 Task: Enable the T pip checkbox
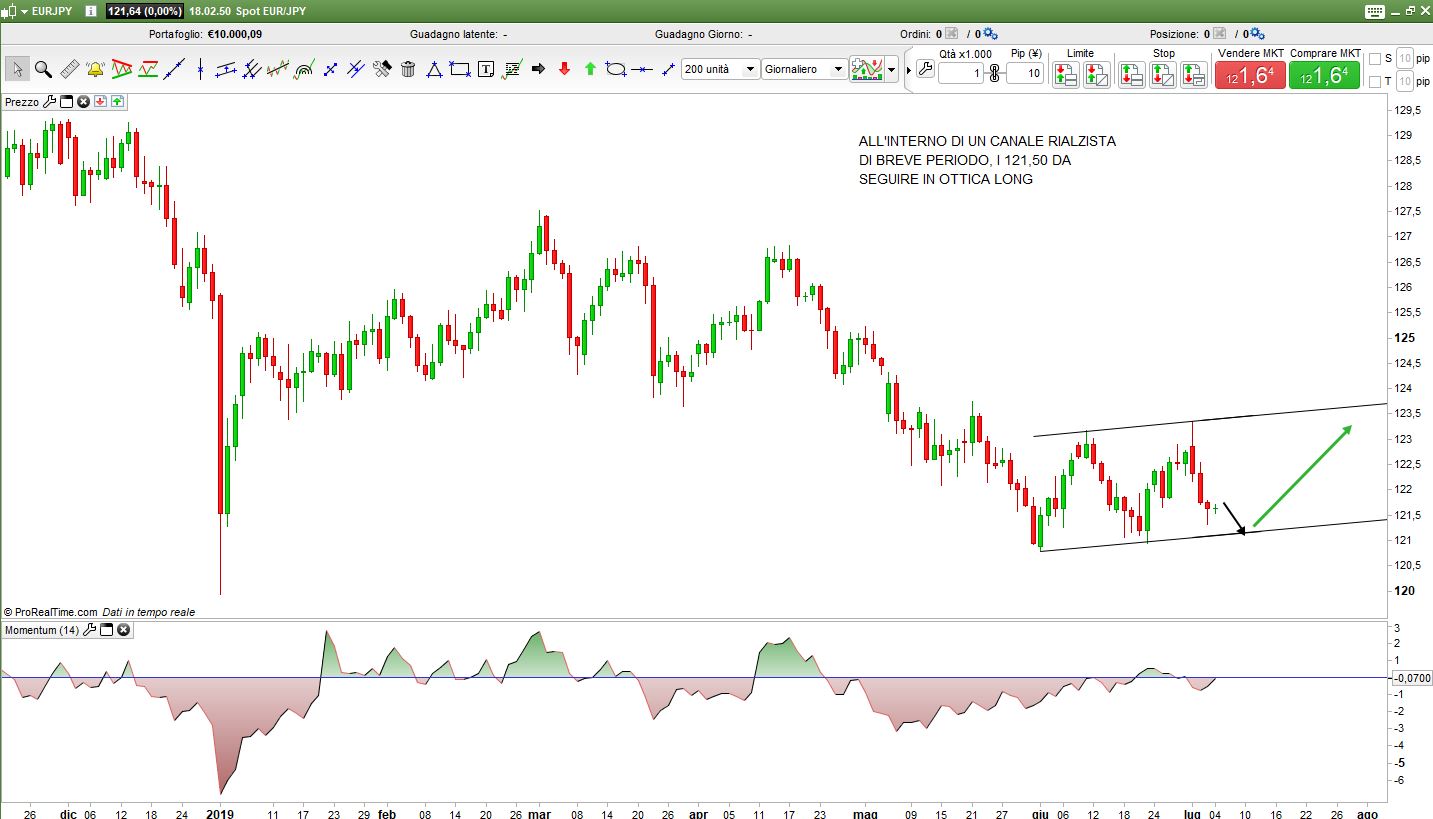[x=1374, y=81]
